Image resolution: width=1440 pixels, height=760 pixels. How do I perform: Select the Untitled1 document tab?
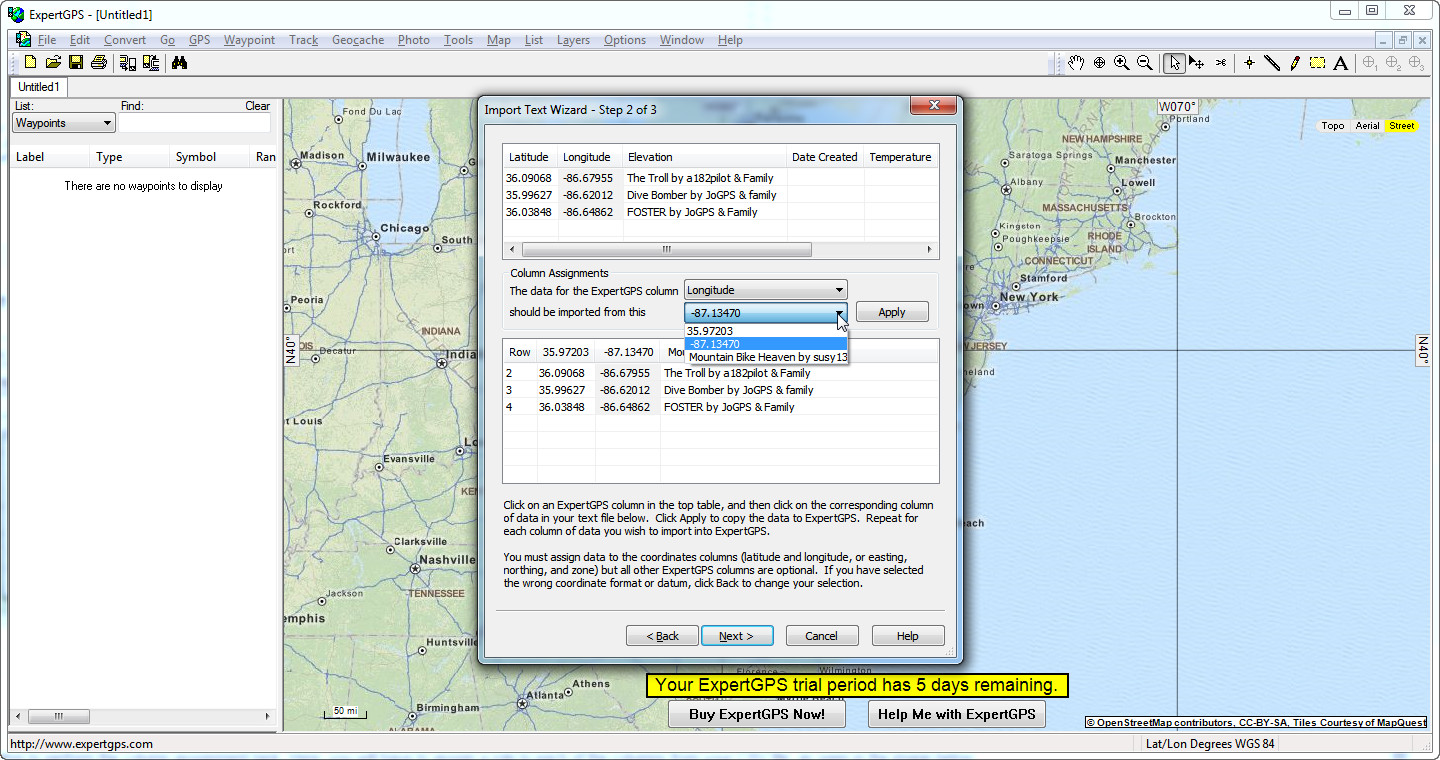point(39,87)
